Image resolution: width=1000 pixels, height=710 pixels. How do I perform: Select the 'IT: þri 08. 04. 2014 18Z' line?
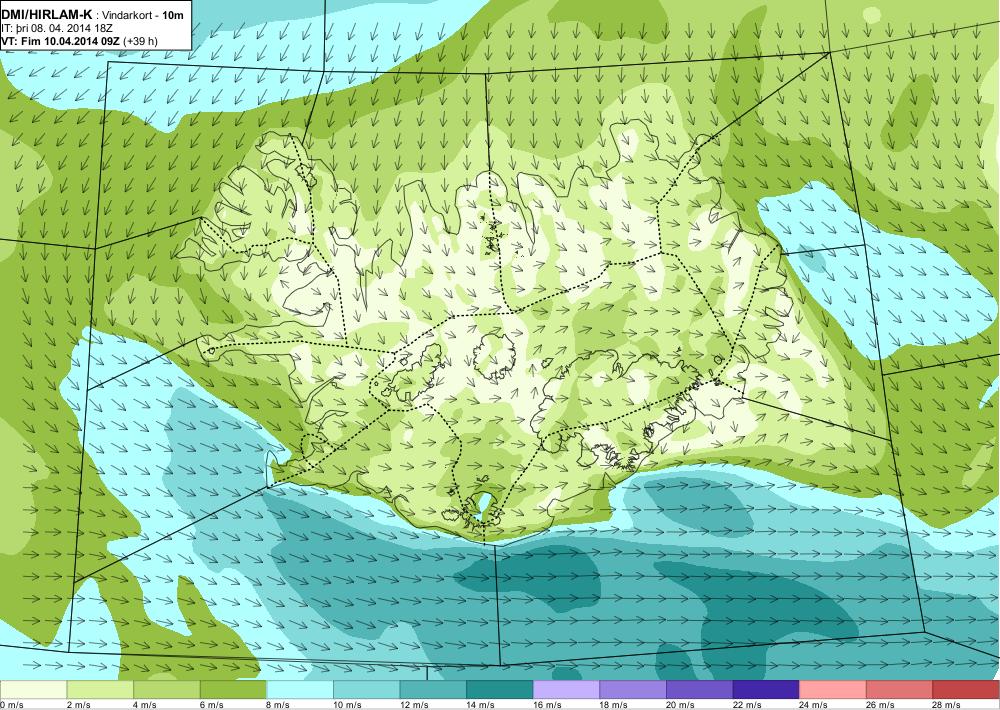click(55, 28)
